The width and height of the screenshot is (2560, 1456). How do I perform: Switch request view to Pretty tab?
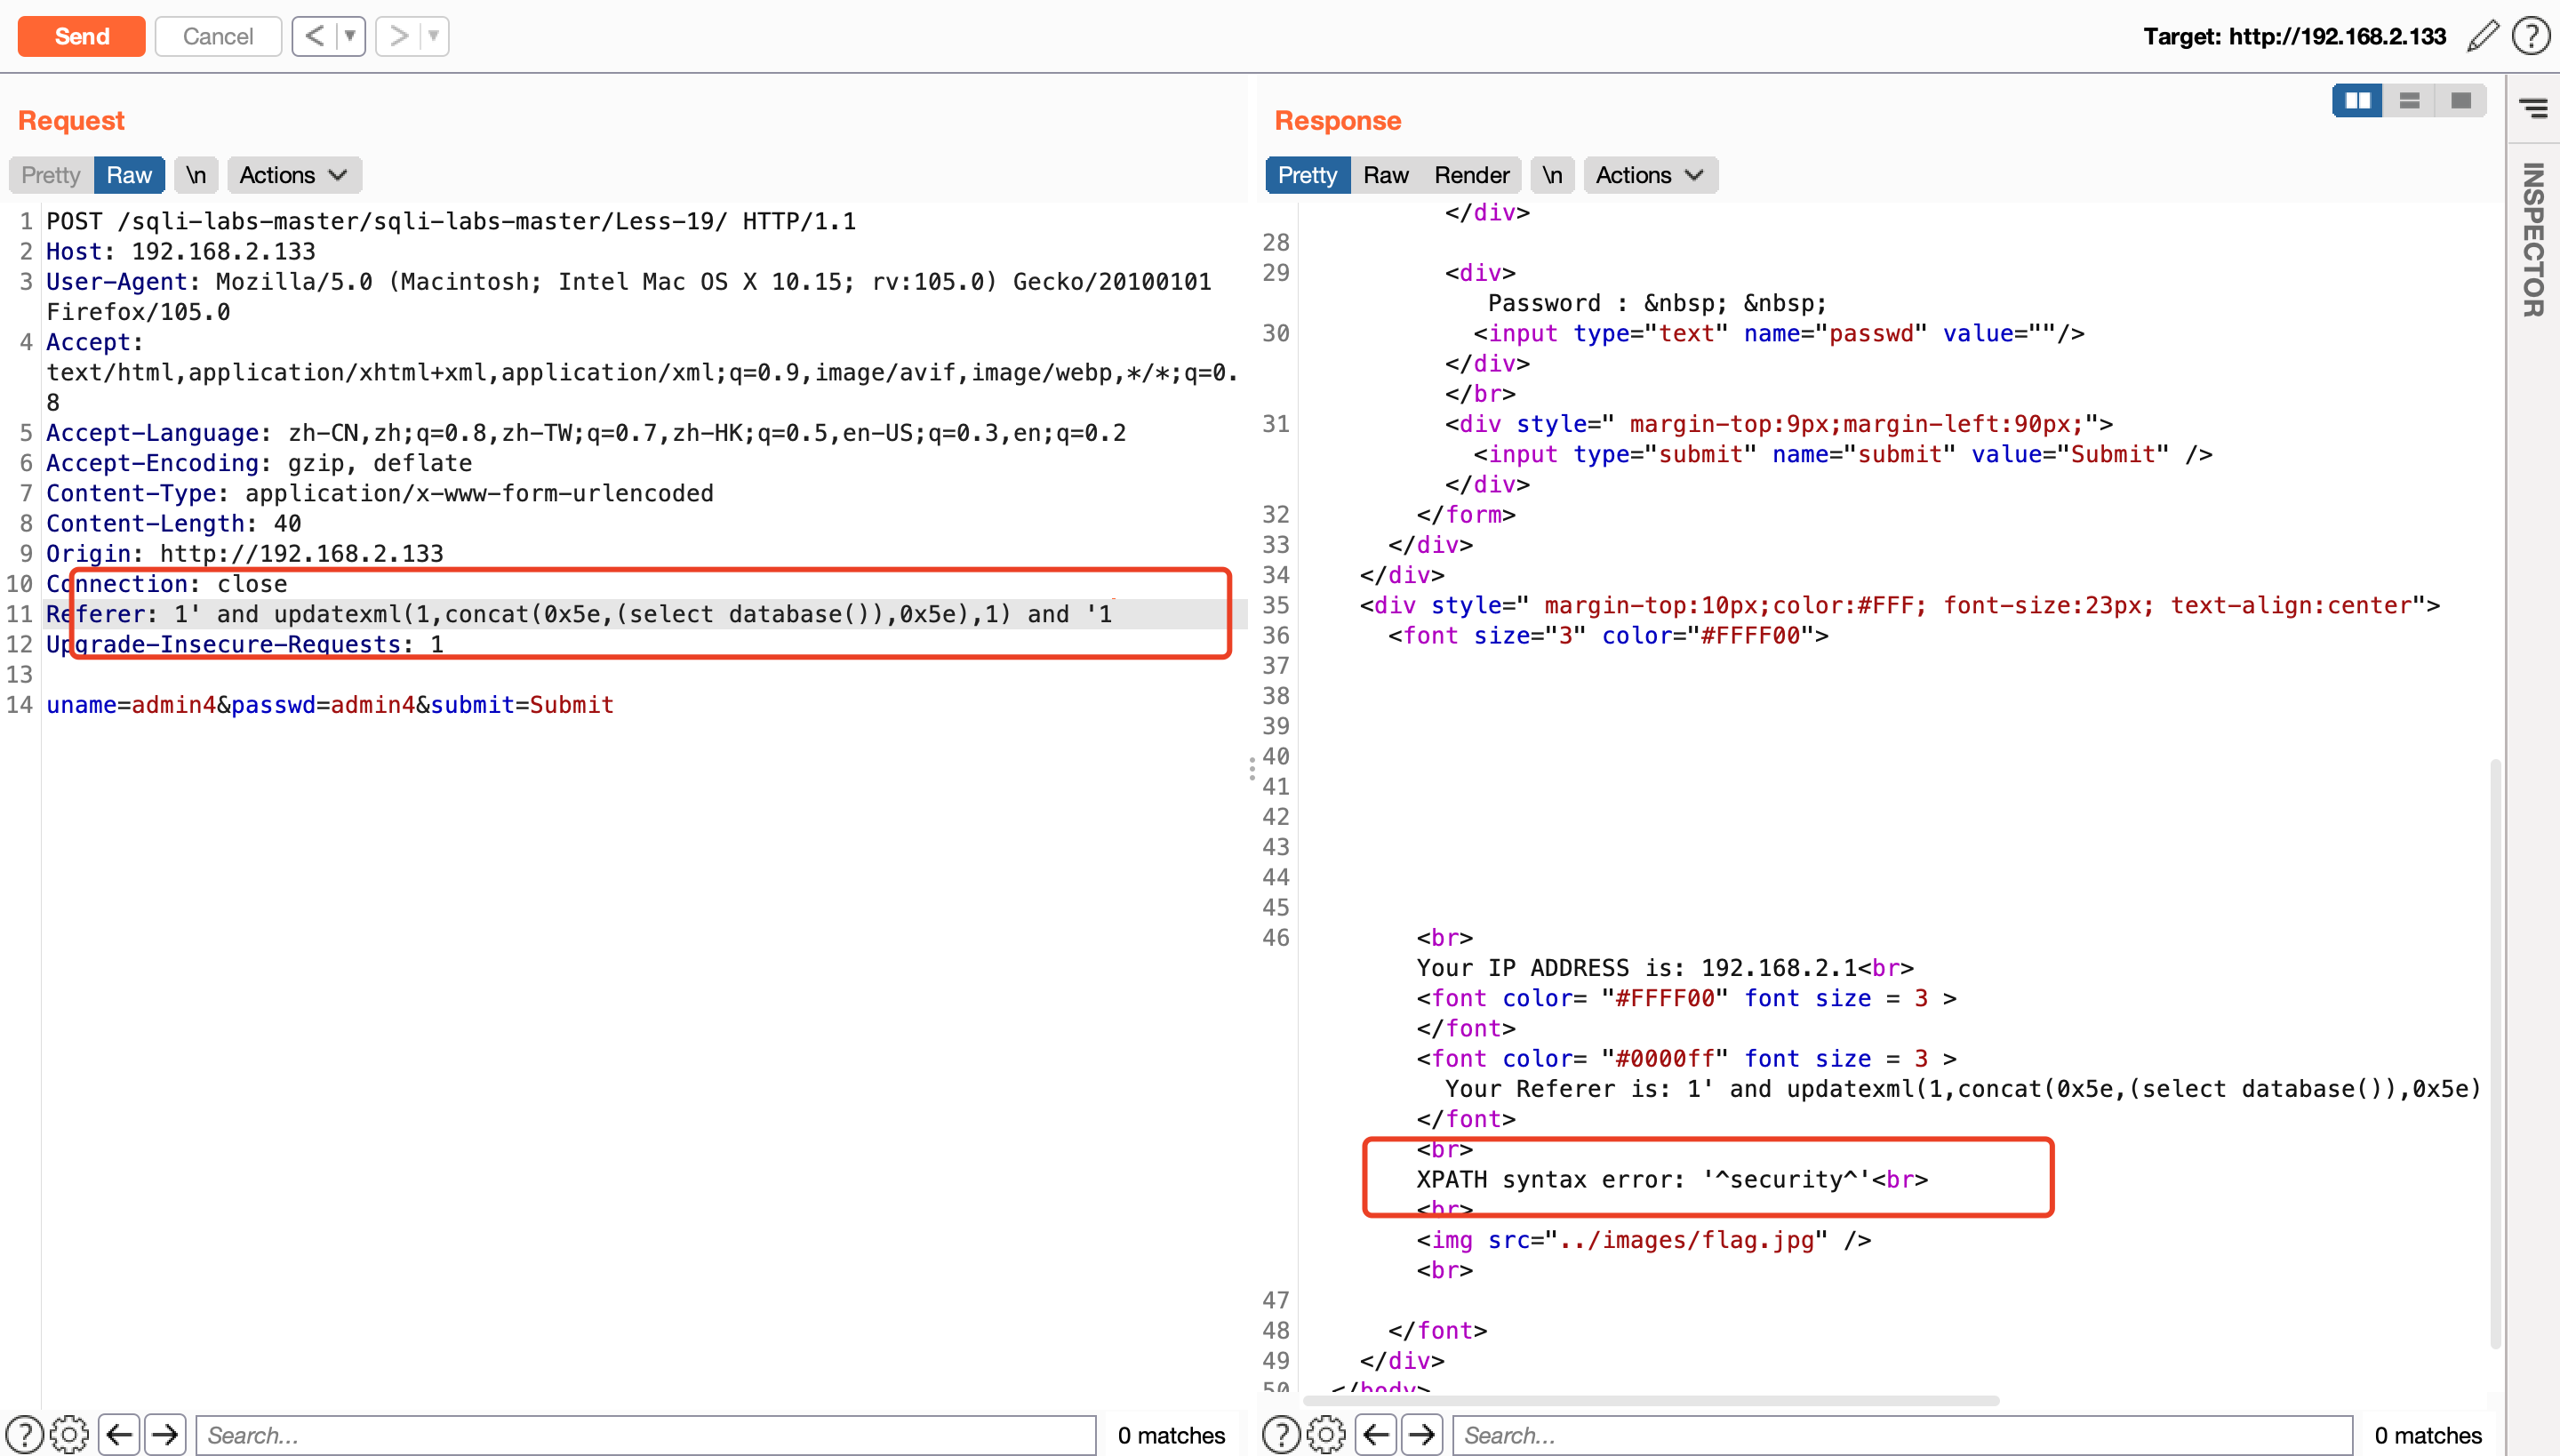point(51,175)
